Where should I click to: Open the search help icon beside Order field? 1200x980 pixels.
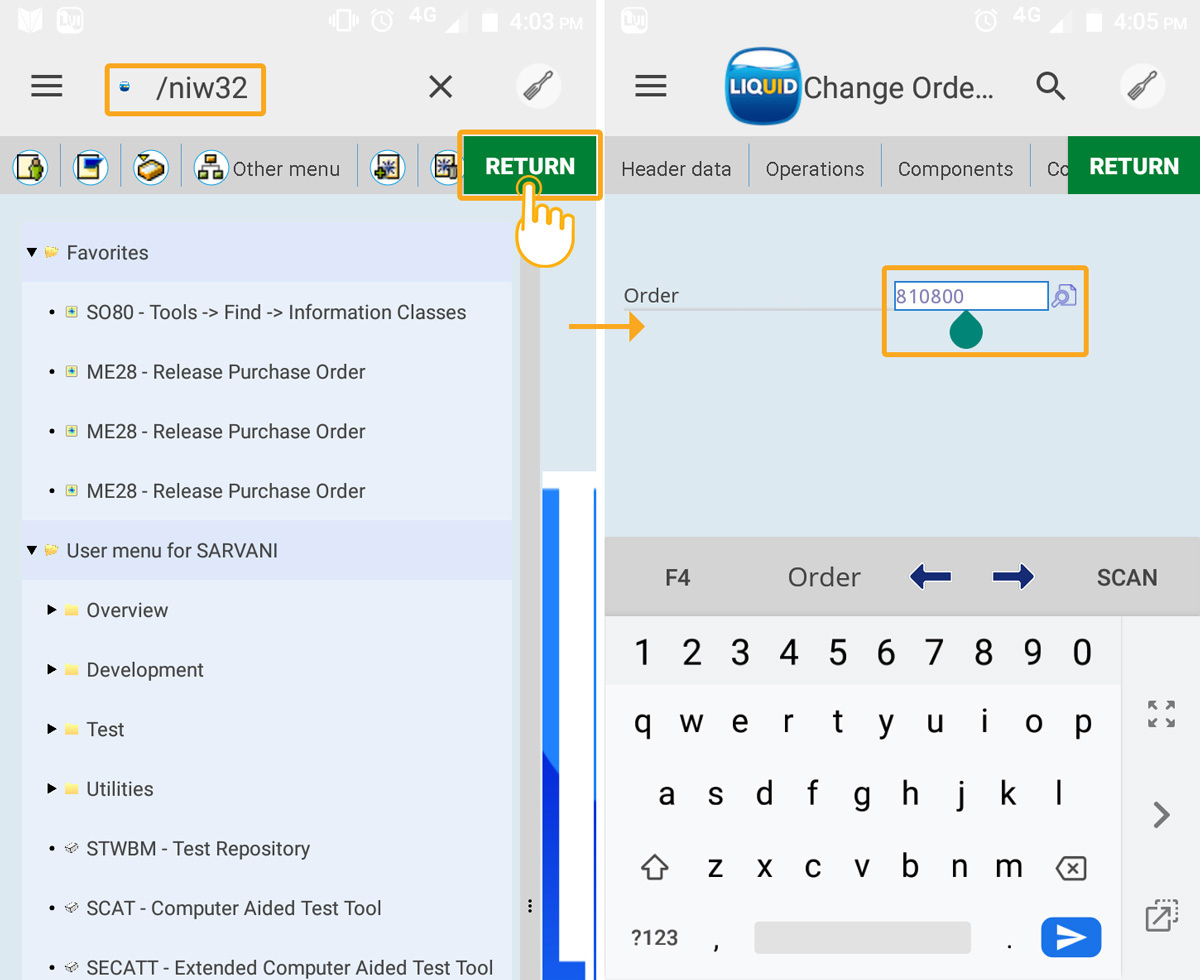click(x=1064, y=296)
